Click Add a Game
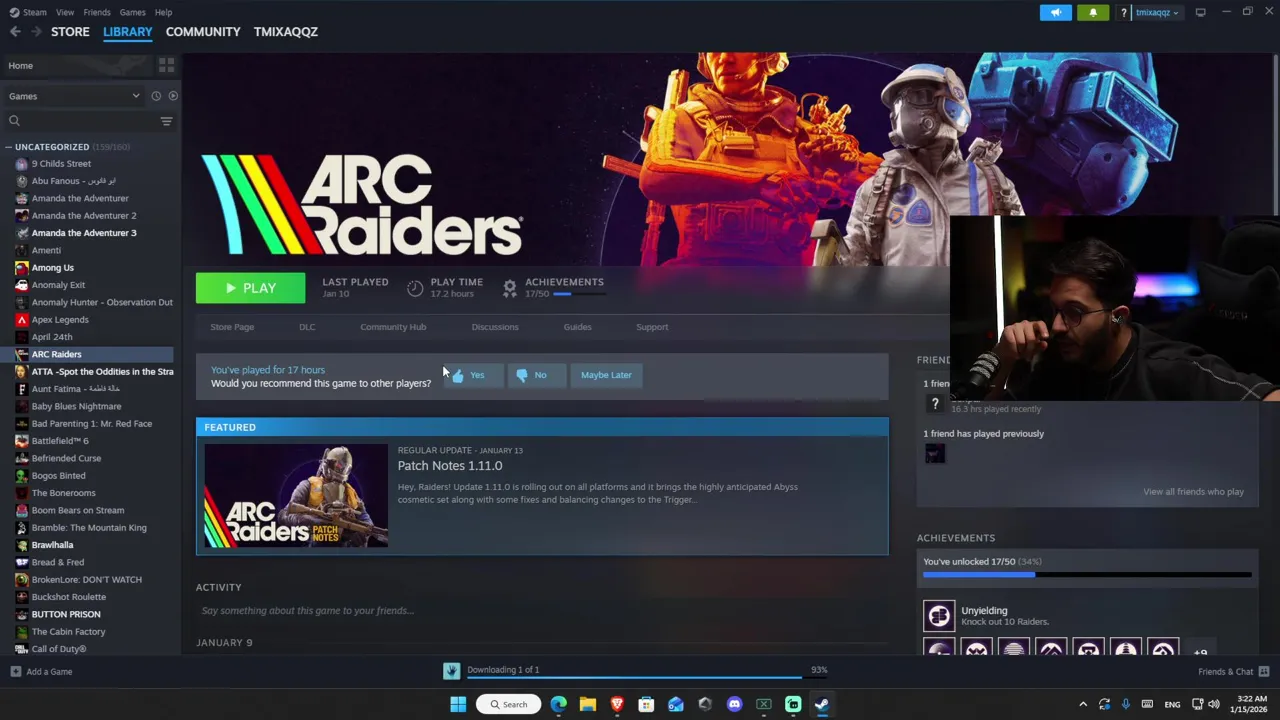Viewport: 1280px width, 720px height. (41, 672)
